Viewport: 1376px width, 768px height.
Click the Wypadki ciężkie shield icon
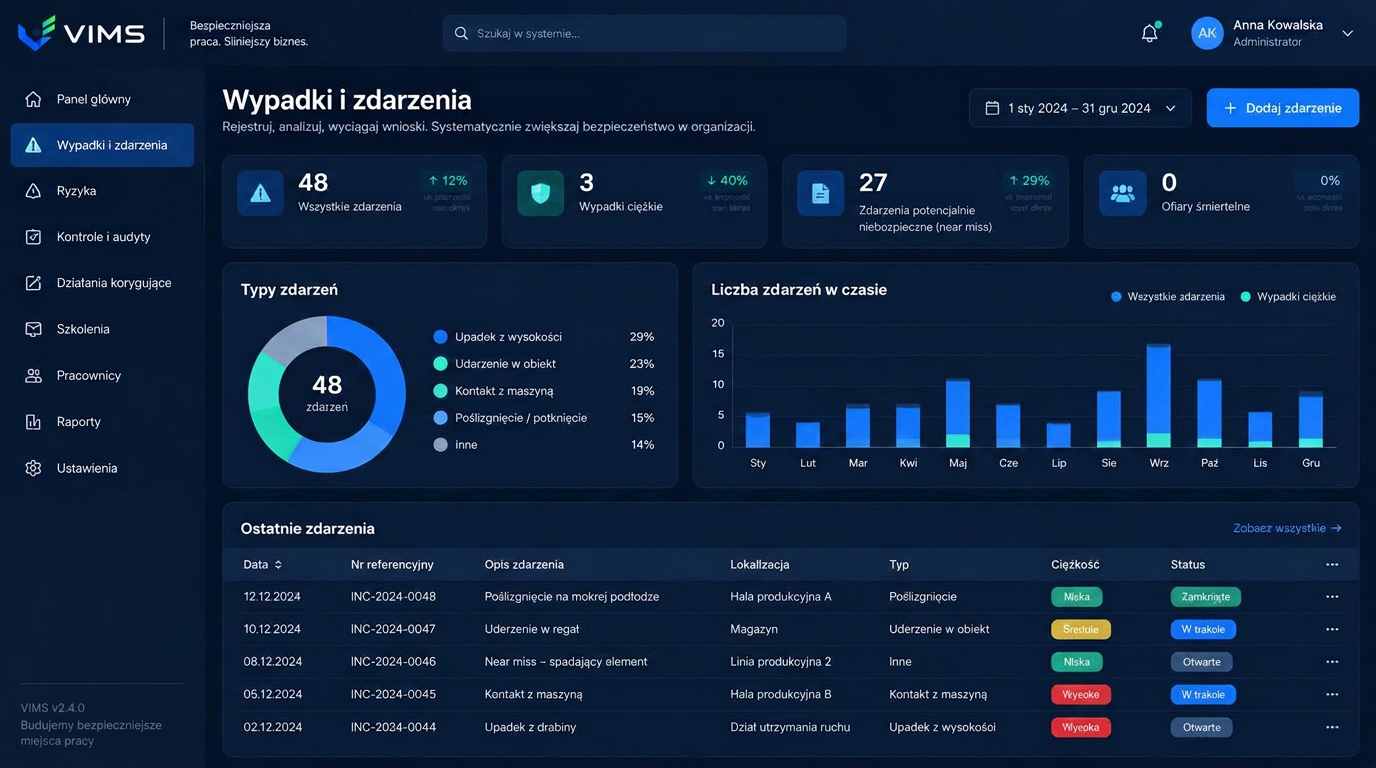(540, 194)
